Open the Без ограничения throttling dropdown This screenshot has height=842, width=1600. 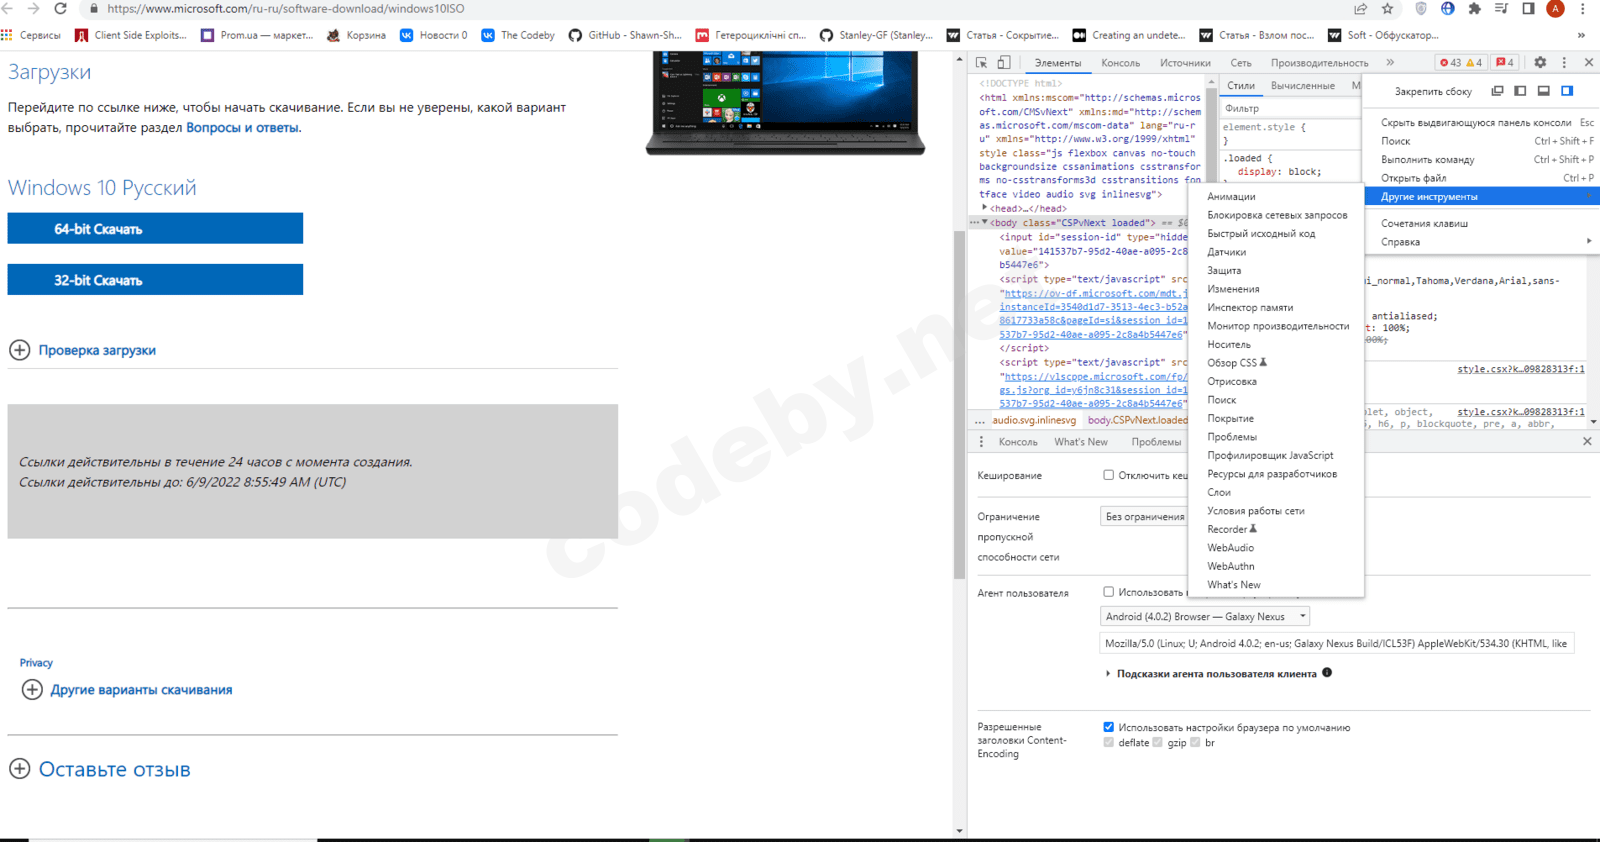point(1145,516)
